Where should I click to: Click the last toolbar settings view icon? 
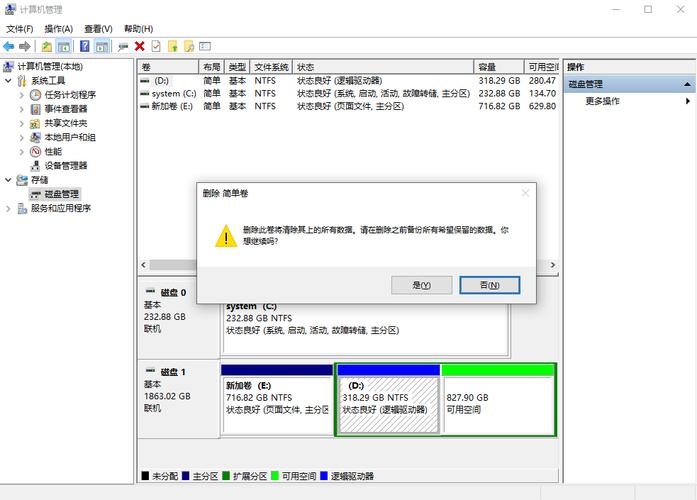(205, 46)
